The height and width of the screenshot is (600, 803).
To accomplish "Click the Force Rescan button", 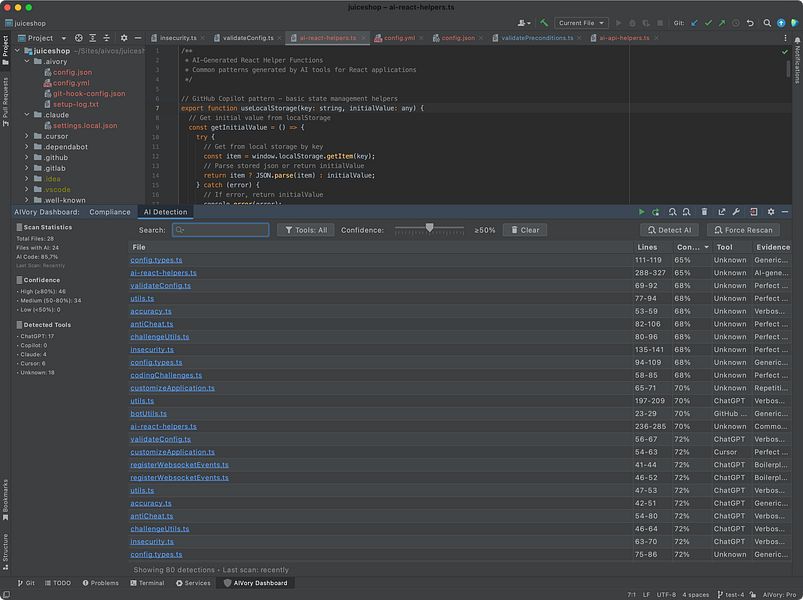I will click(742, 230).
